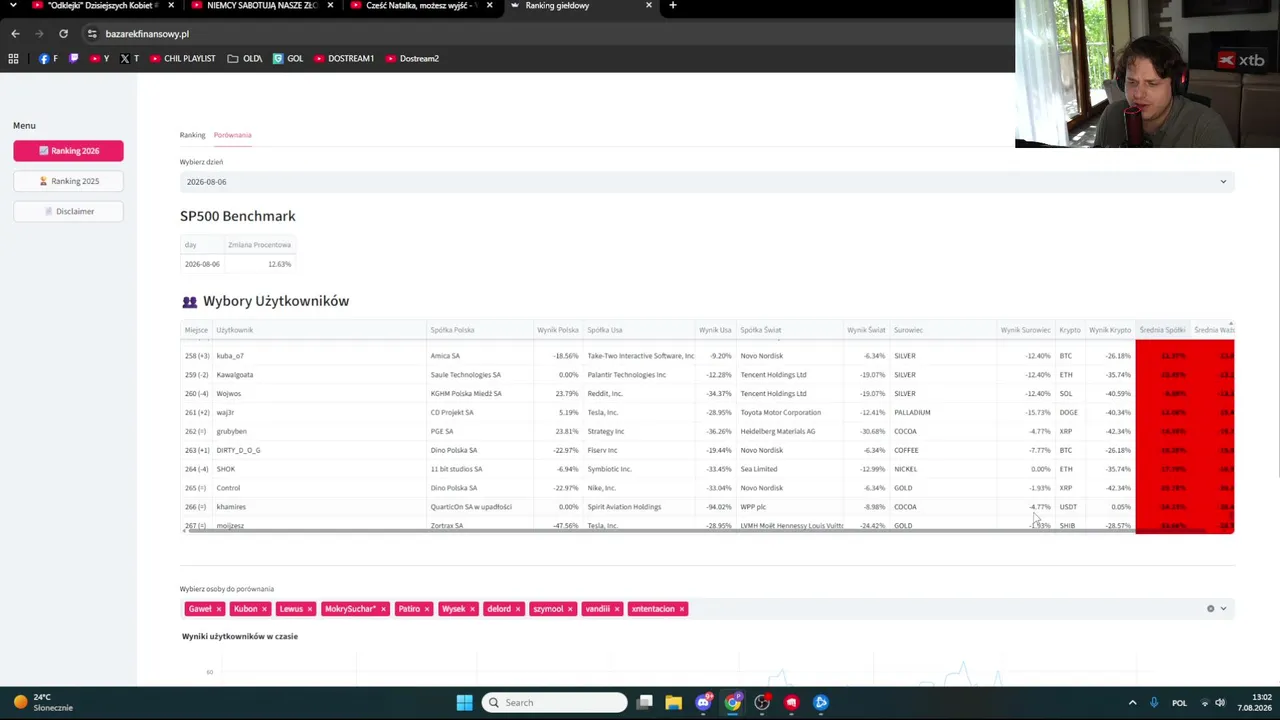
Task: Remove the MokrySuchar* tag from comparison
Action: click(383, 609)
